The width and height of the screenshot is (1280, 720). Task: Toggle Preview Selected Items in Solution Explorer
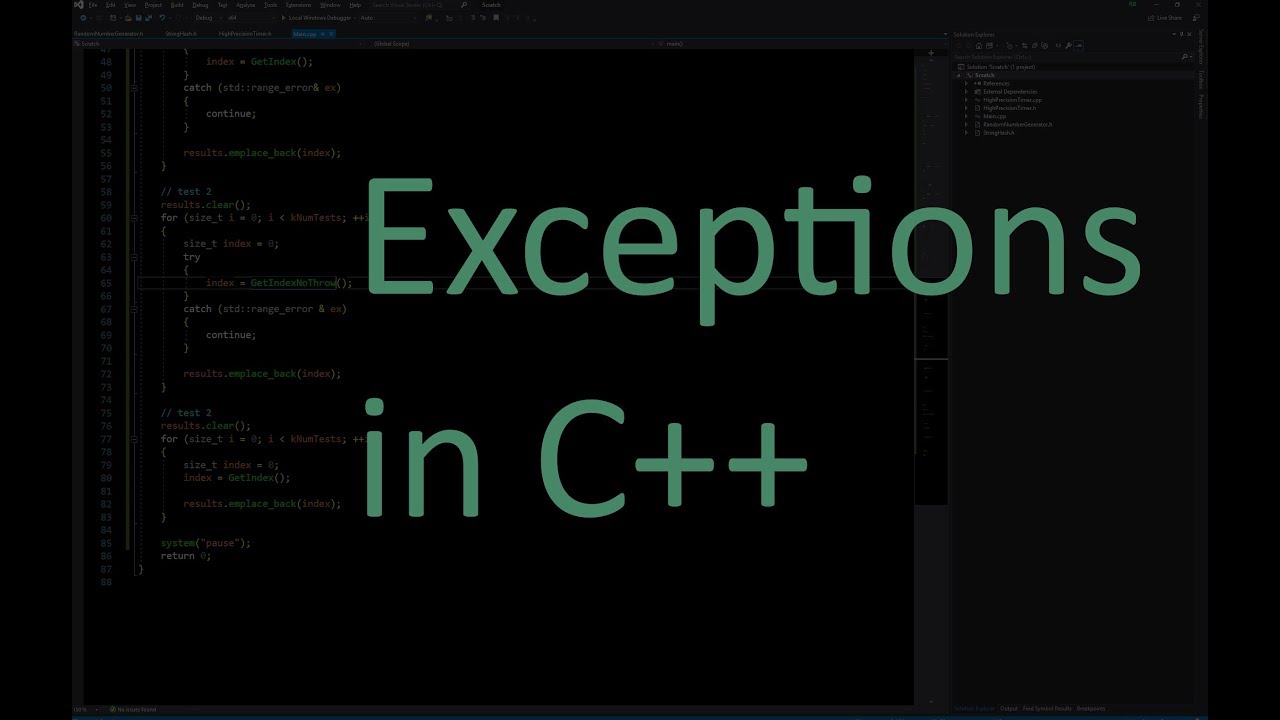tap(1079, 46)
